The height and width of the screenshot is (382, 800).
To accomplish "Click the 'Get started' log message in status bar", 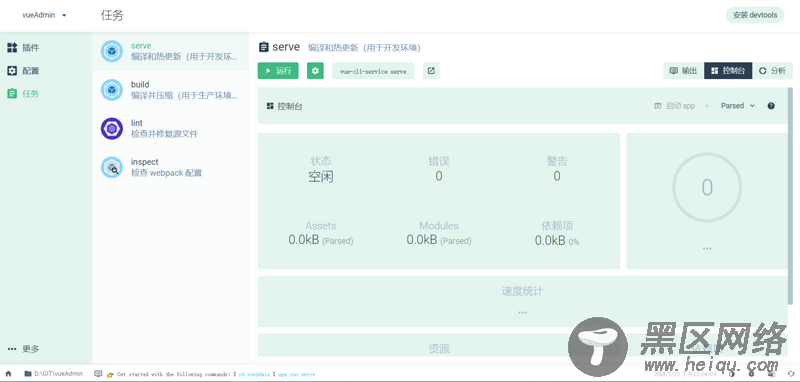I will coord(212,374).
